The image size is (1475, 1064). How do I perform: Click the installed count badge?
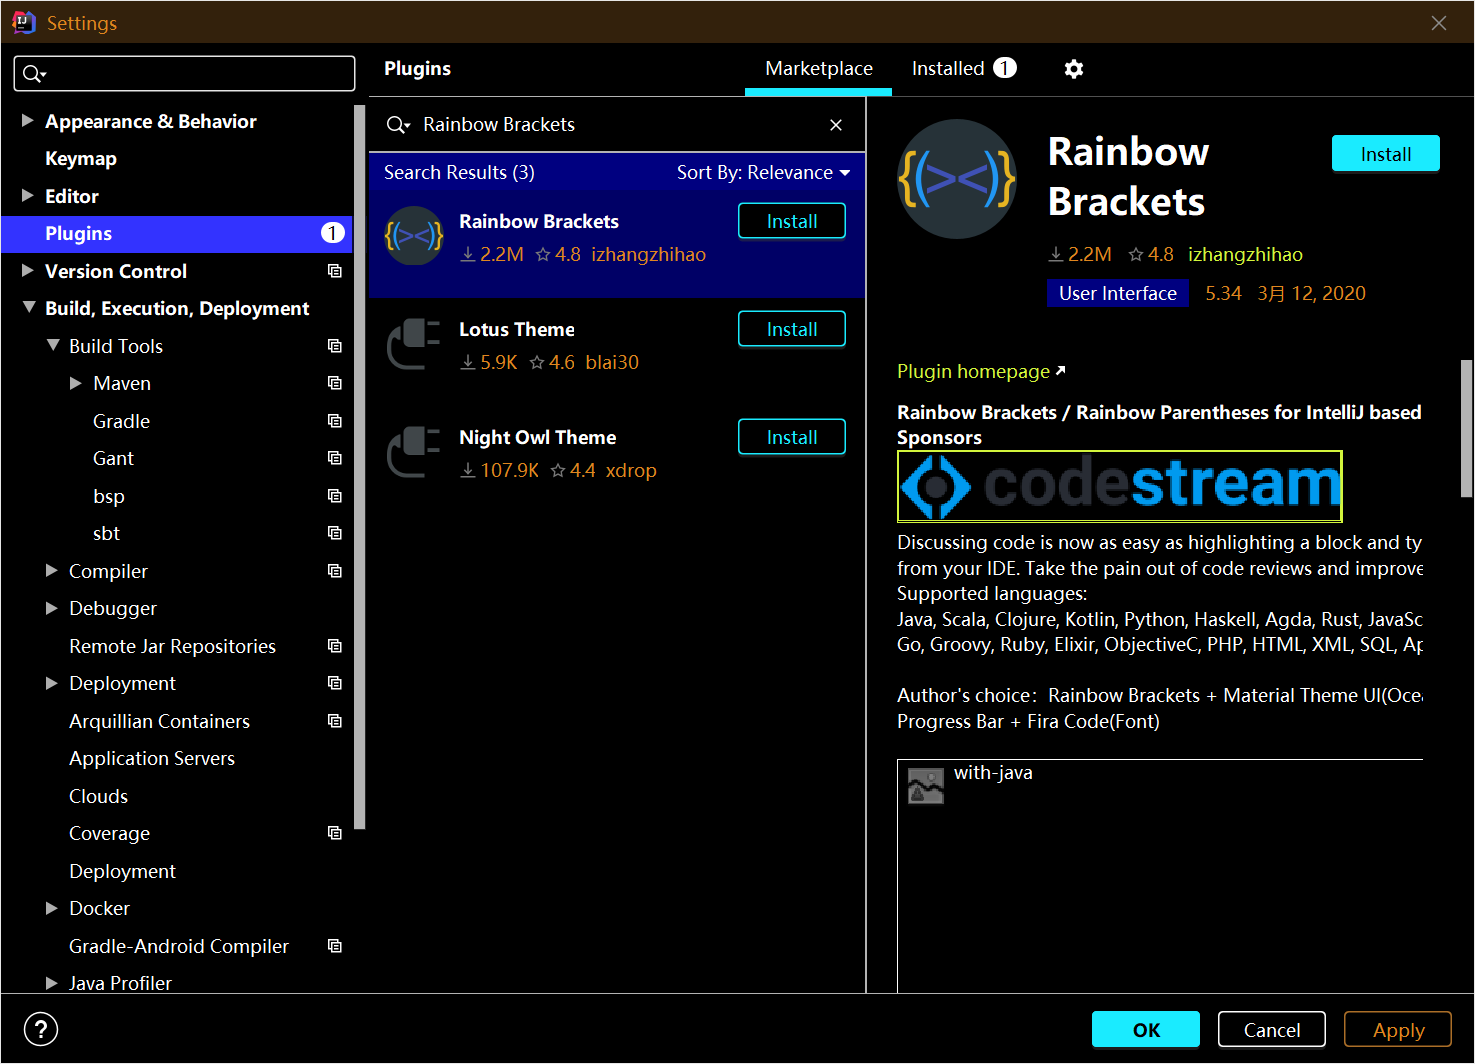tap(1005, 68)
